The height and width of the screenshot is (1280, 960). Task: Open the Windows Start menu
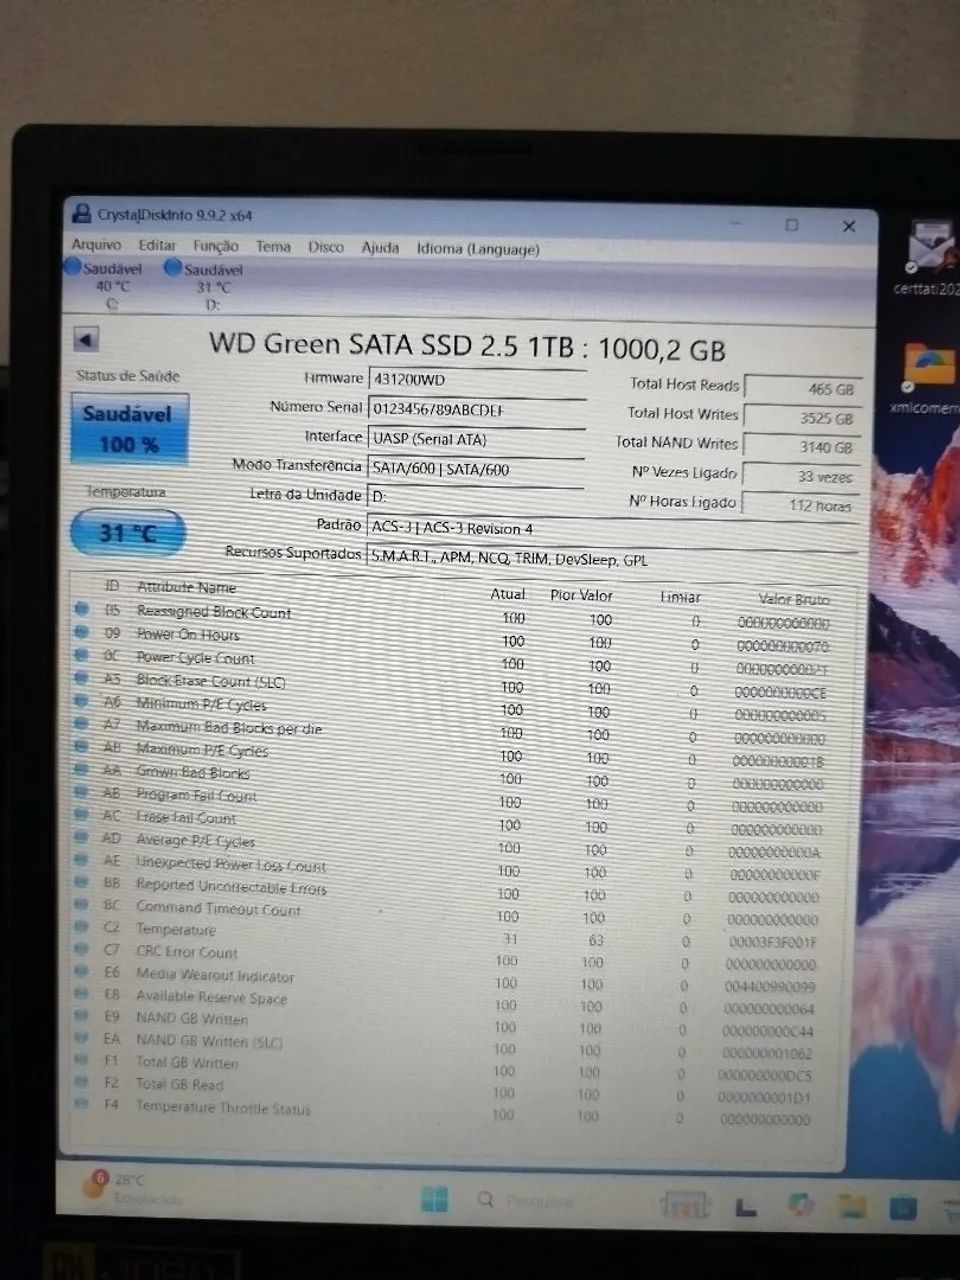[434, 1199]
